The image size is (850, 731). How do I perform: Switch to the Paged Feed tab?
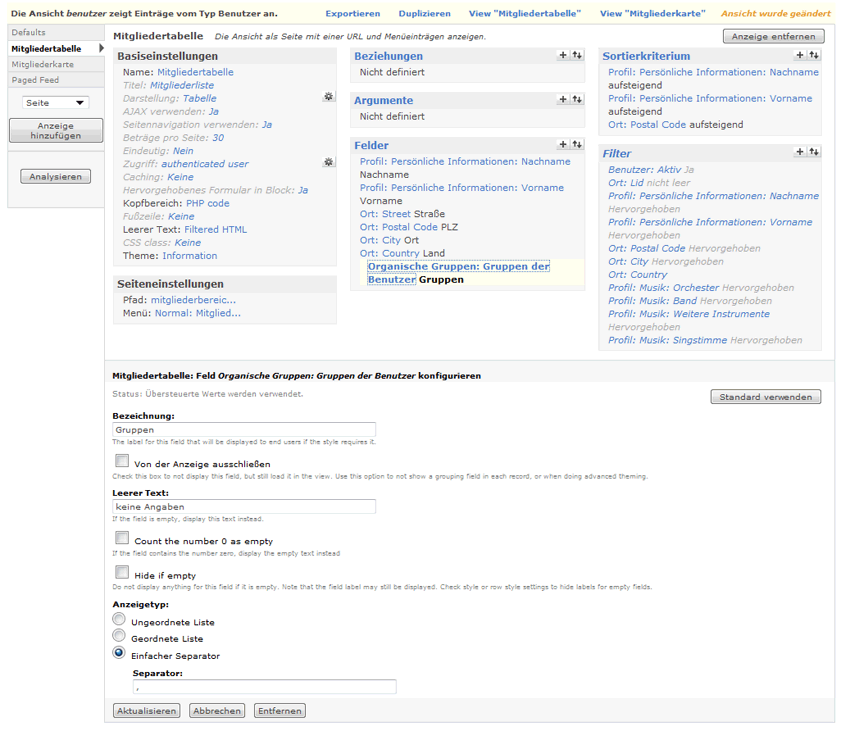[35, 80]
